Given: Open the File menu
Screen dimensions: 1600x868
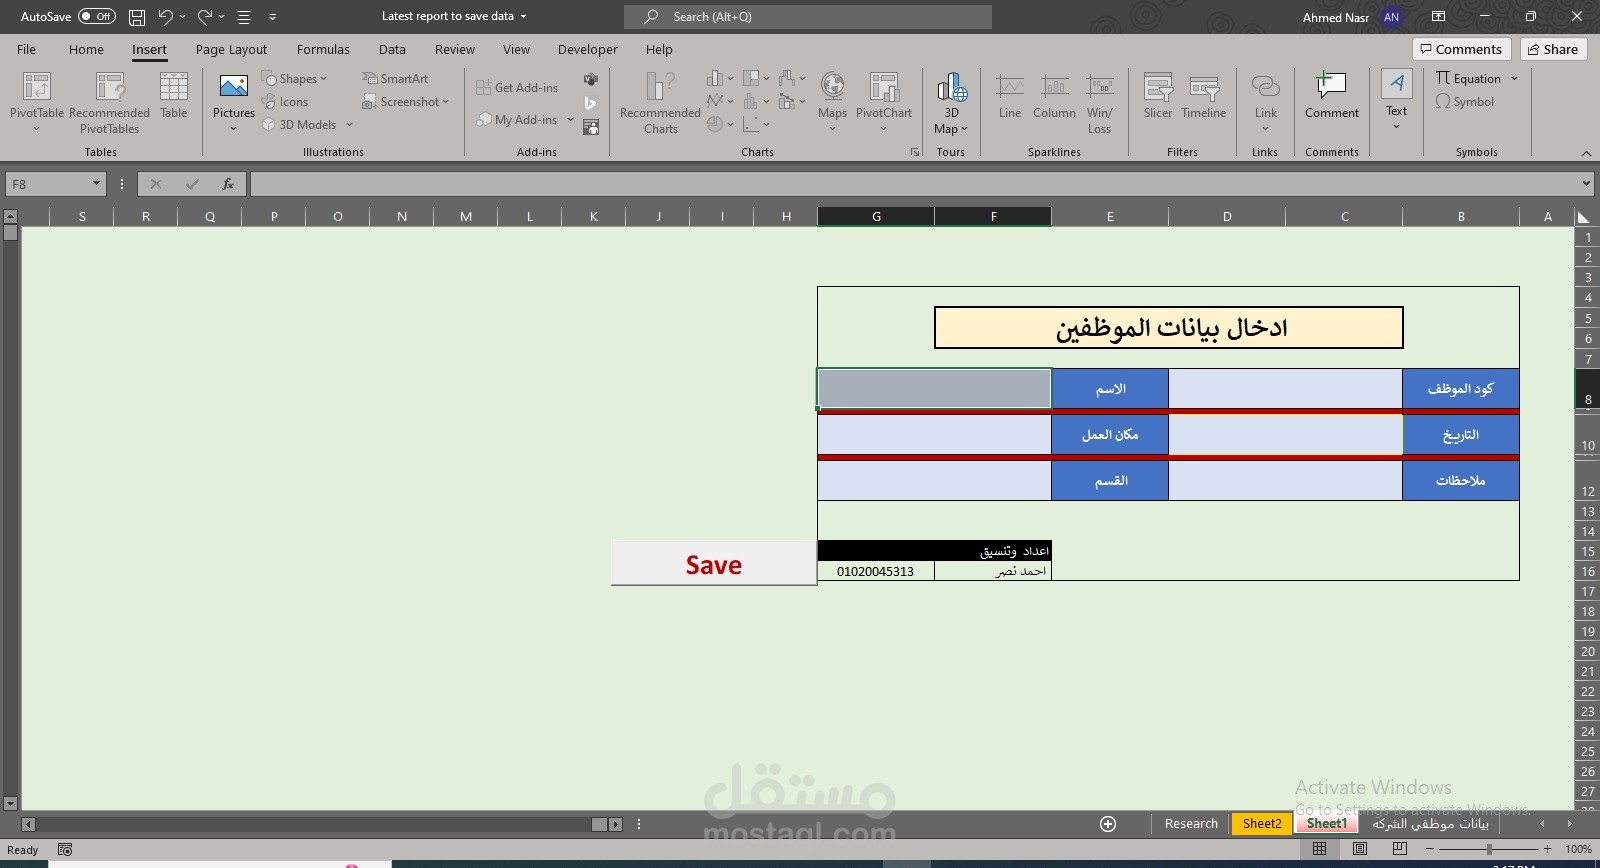Looking at the screenshot, I should [x=27, y=49].
